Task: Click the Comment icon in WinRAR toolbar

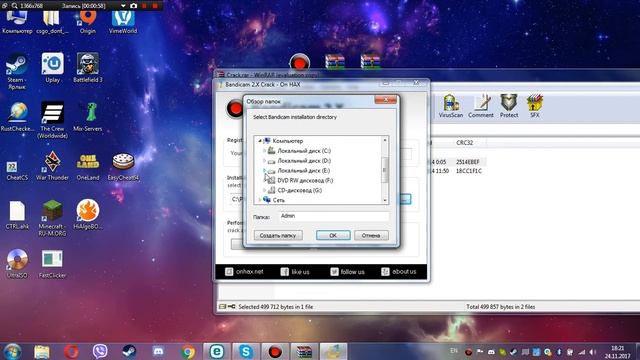Action: (x=481, y=106)
